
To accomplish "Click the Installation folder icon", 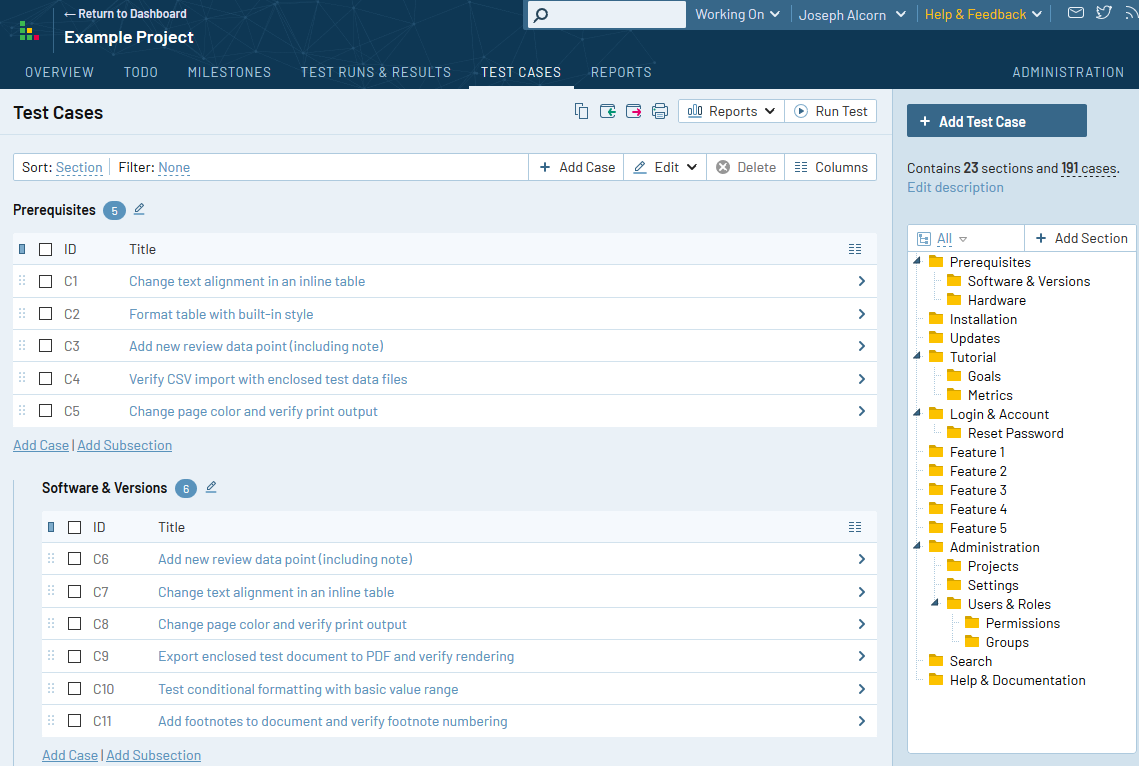I will tap(936, 318).
